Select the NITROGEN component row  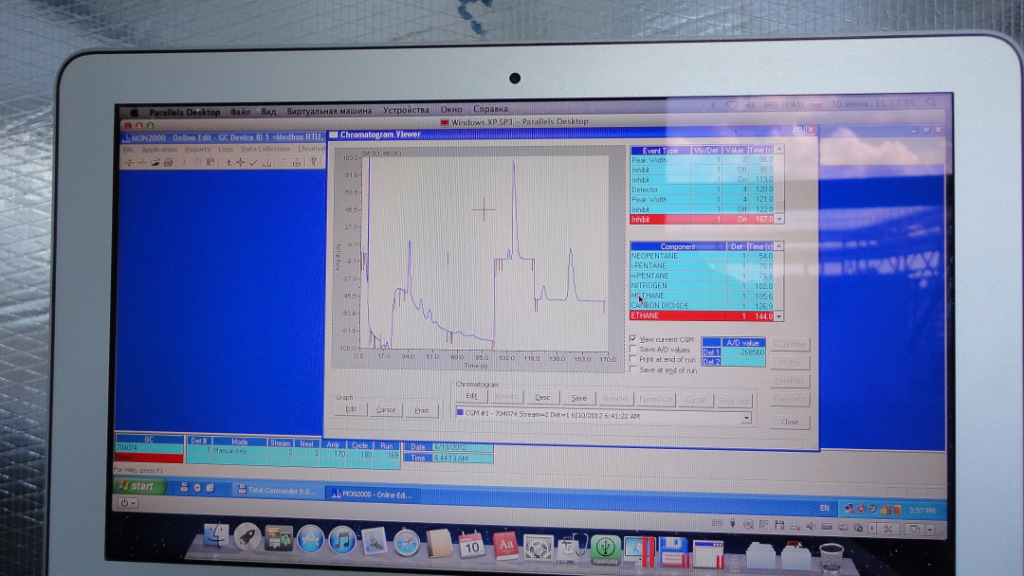tap(701, 285)
